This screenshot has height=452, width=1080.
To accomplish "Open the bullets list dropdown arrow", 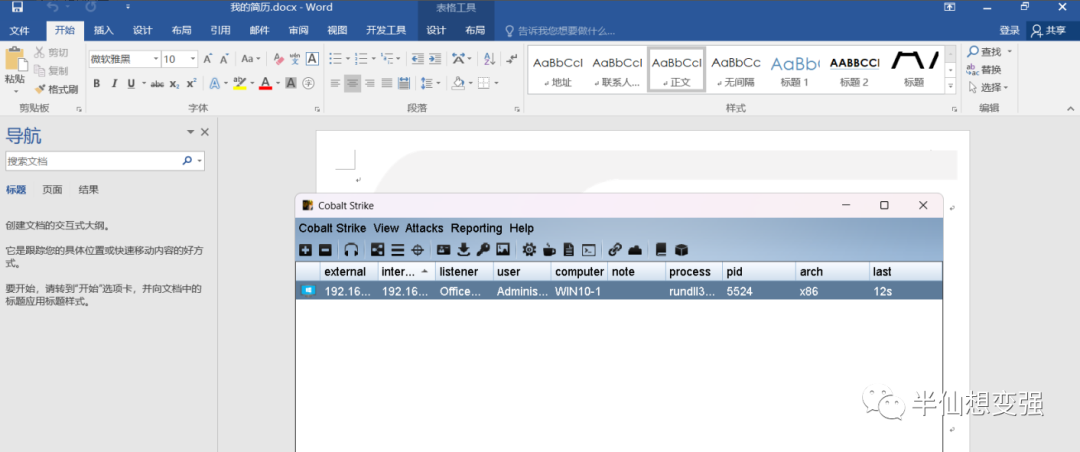I will [348, 59].
